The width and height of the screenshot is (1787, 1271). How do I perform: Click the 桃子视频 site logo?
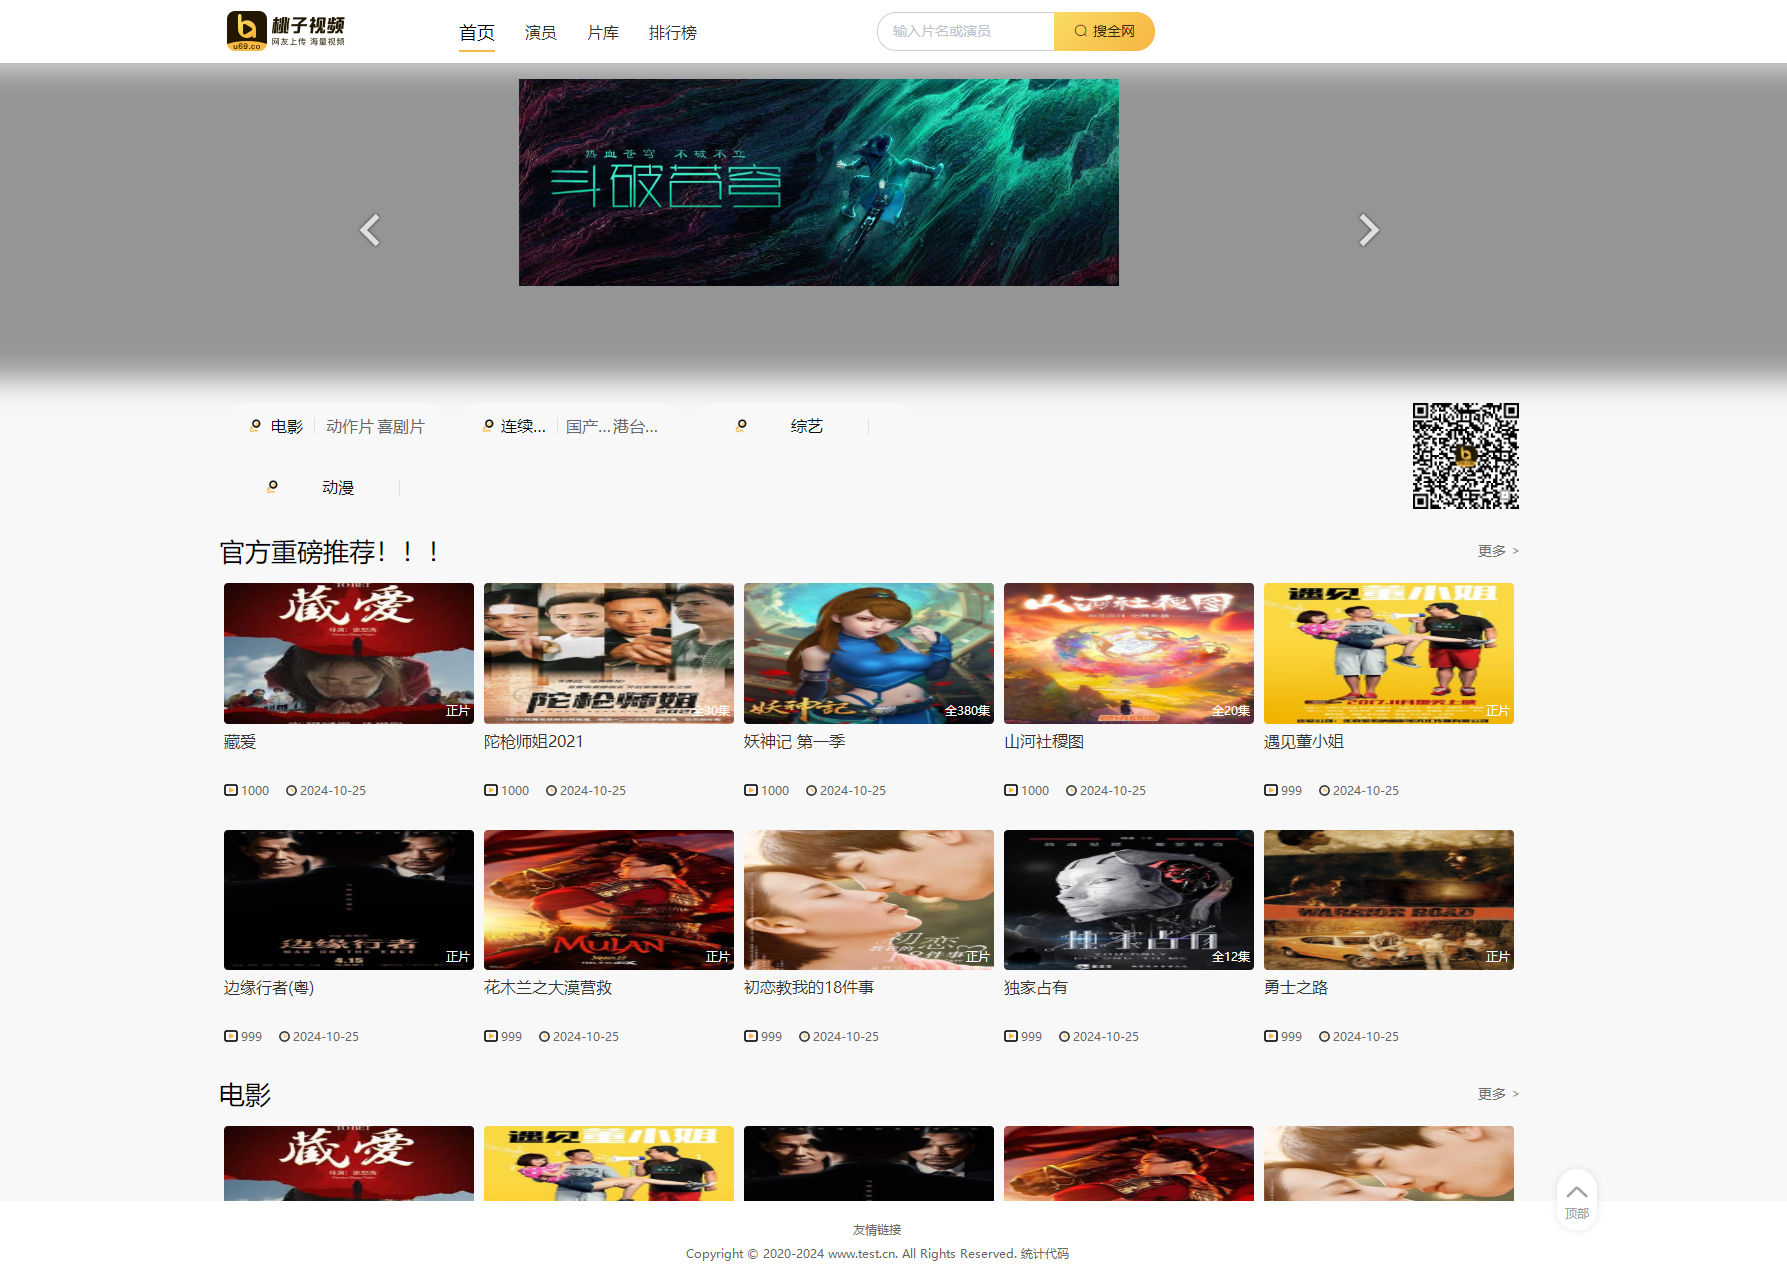(286, 31)
